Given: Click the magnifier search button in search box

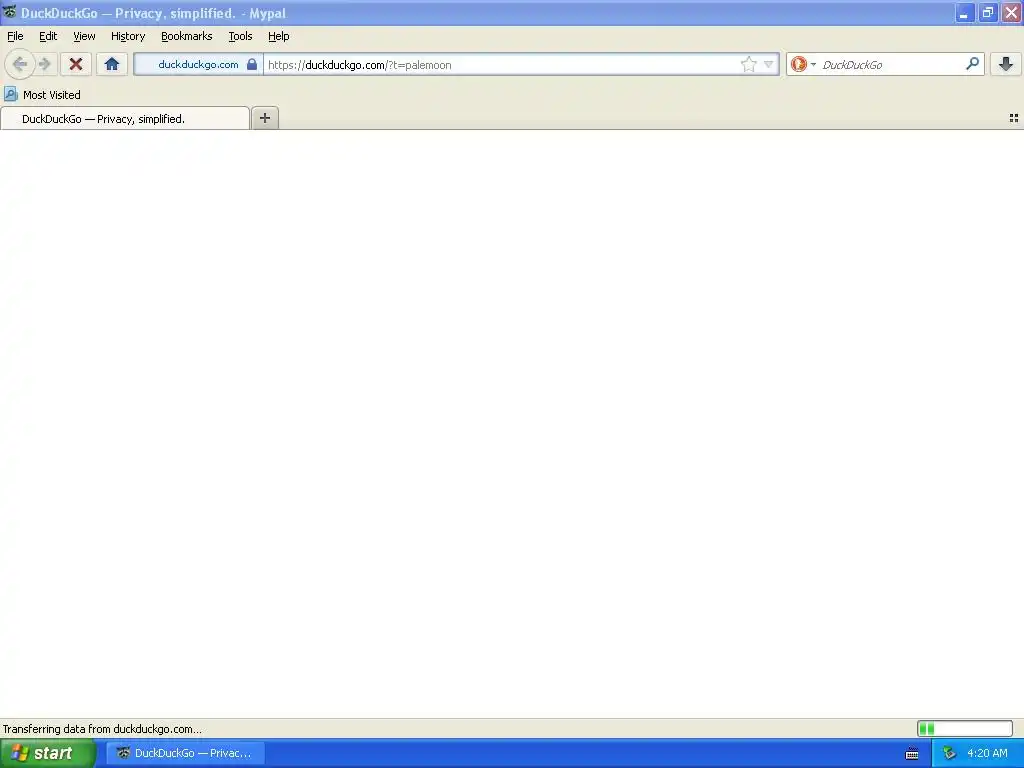Looking at the screenshot, I should (x=972, y=64).
